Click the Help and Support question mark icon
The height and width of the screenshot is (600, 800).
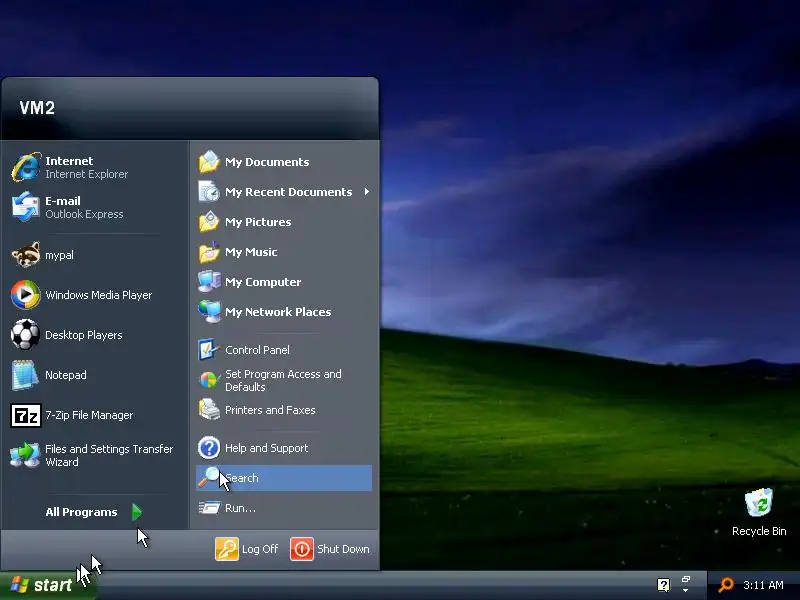209,448
